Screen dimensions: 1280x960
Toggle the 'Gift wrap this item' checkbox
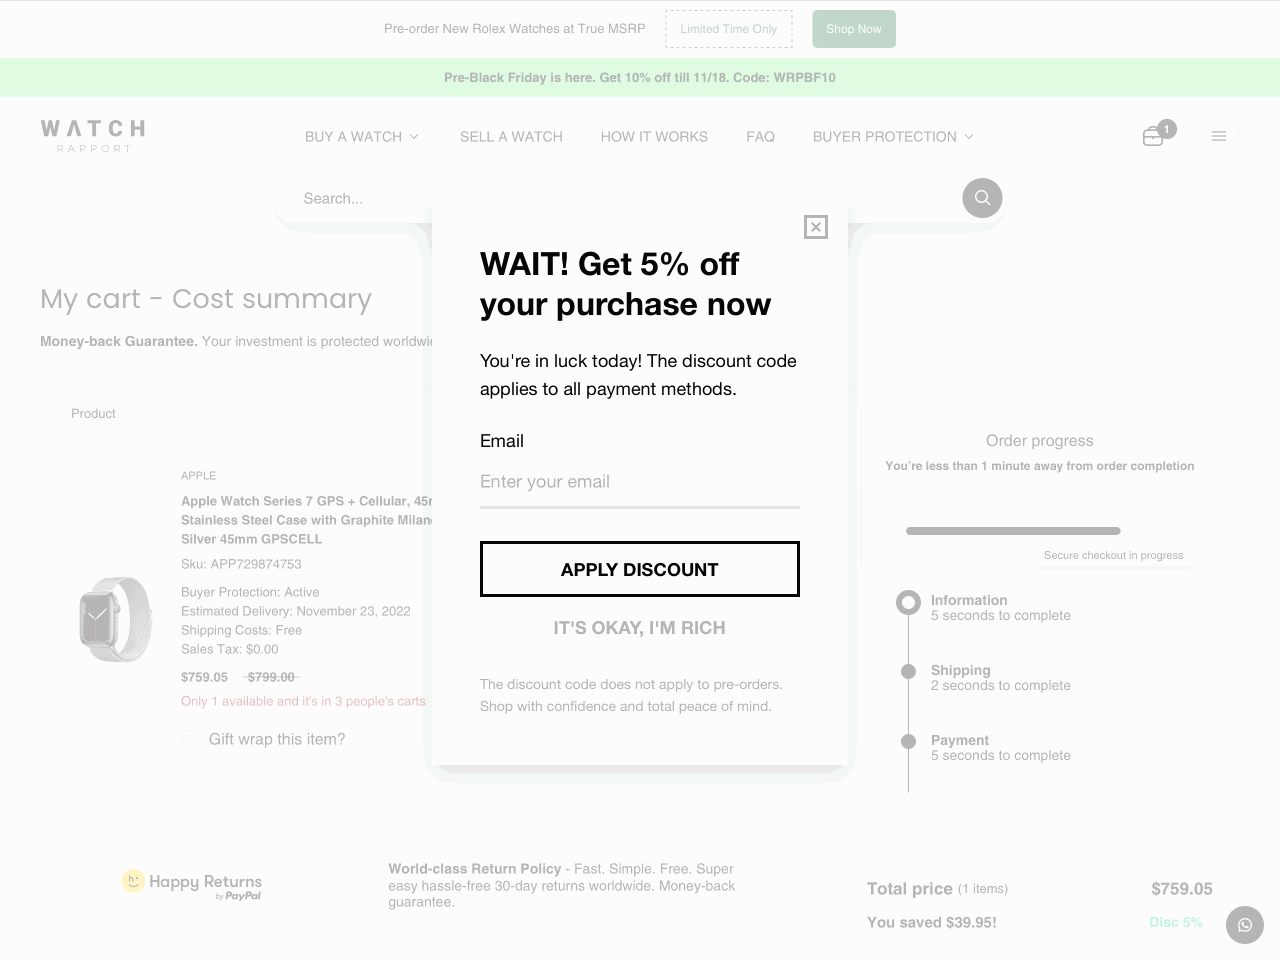190,738
